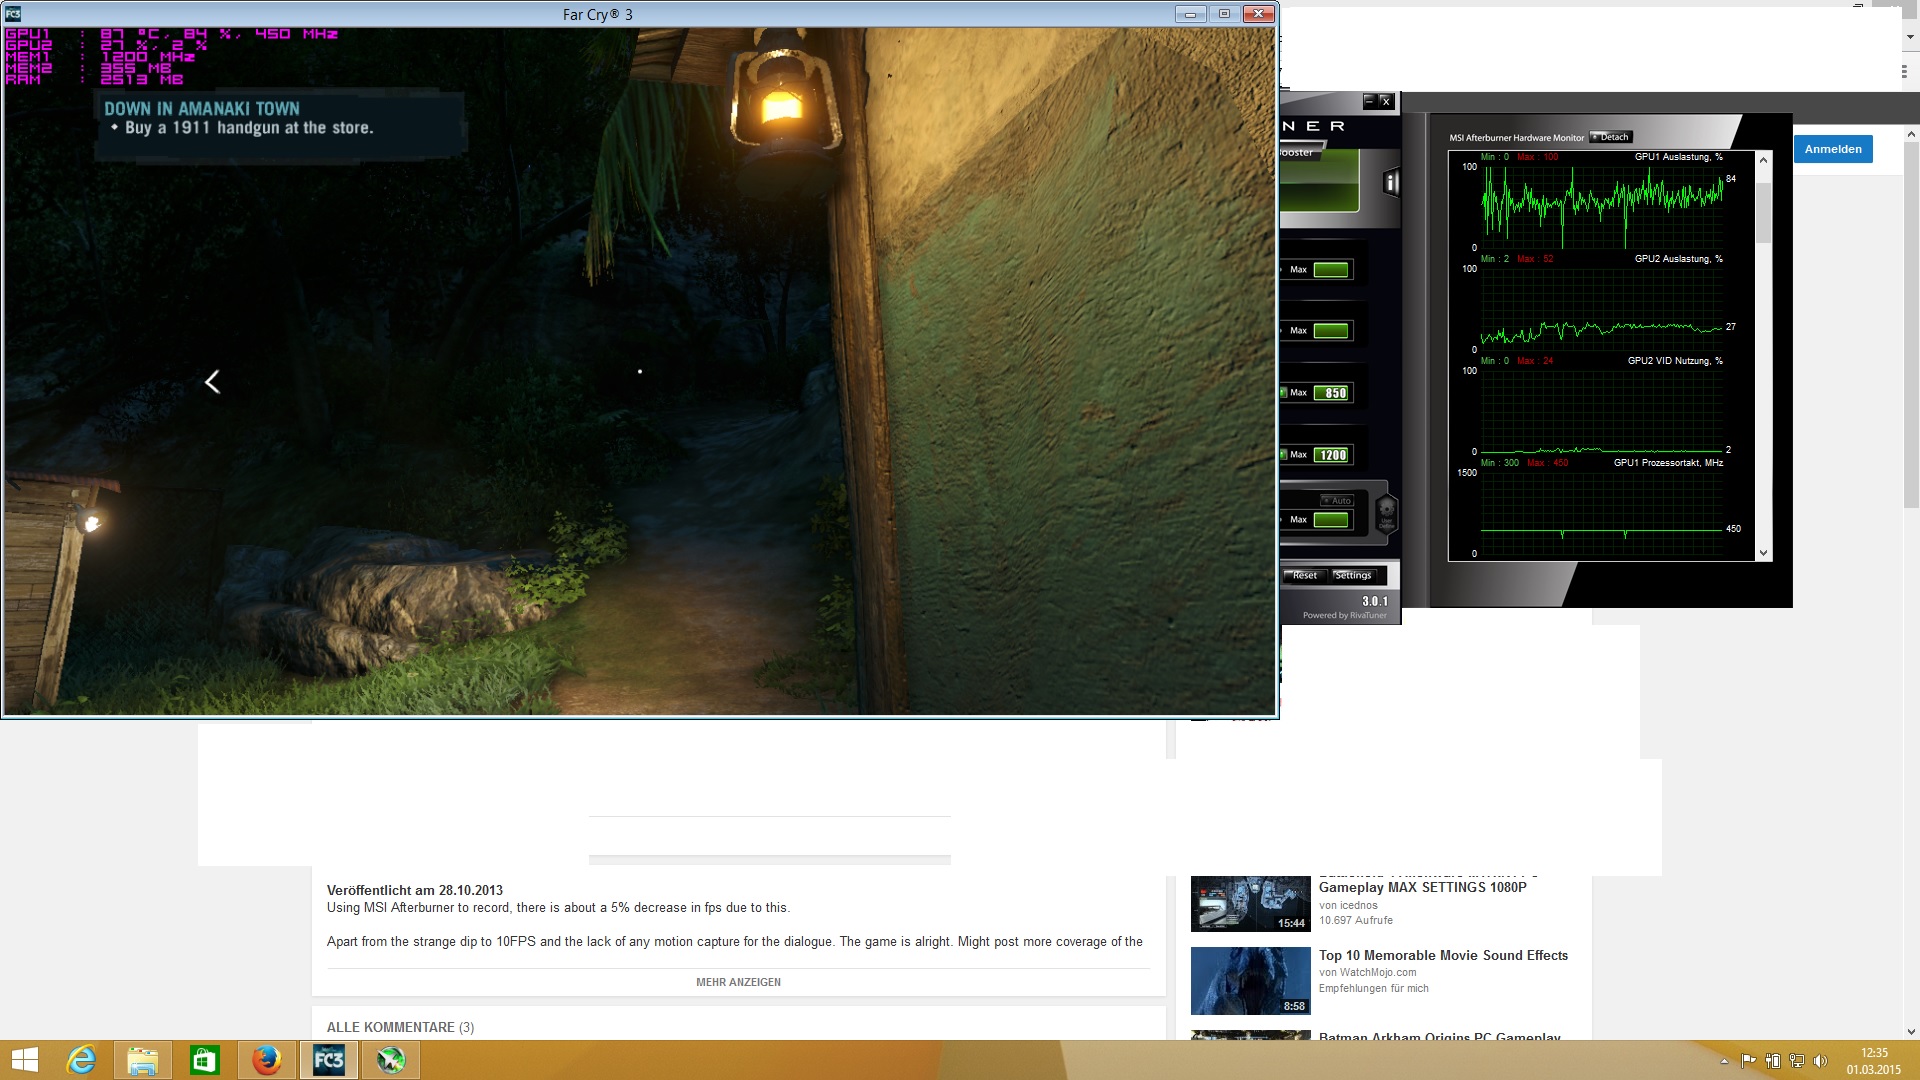The height and width of the screenshot is (1080, 1920).
Task: Click the browser page scroll-down arrow
Action: [x=1911, y=1032]
